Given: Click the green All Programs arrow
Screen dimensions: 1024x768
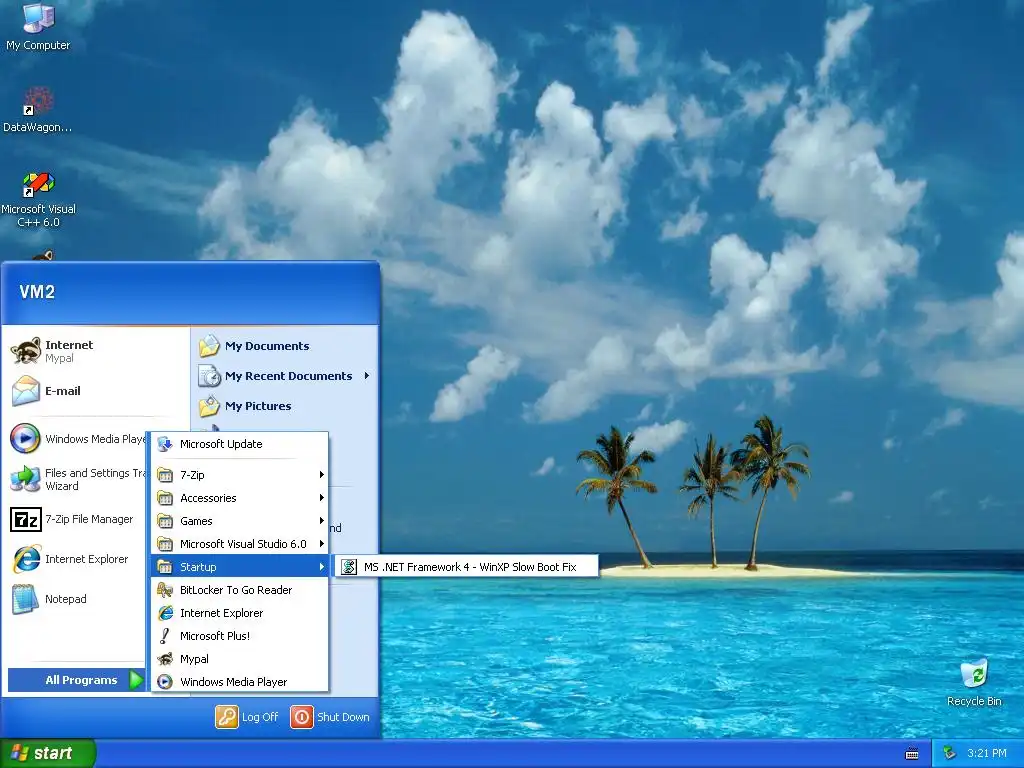Looking at the screenshot, I should coord(136,680).
